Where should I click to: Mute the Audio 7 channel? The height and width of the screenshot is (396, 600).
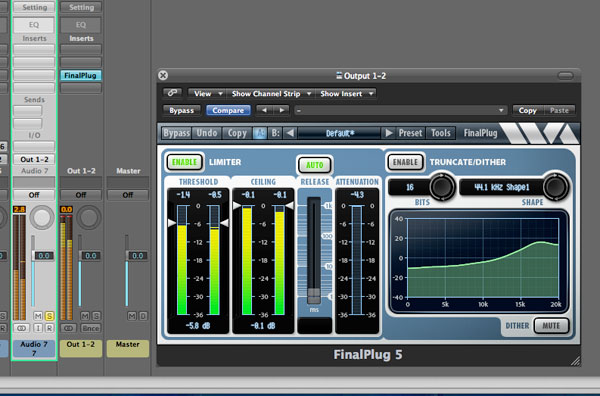[x=38, y=316]
